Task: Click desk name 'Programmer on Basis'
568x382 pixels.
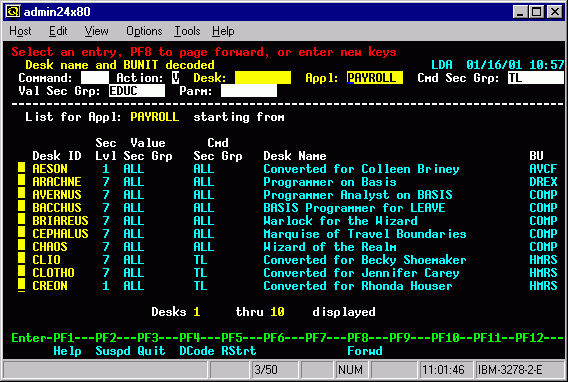Action: pos(330,182)
